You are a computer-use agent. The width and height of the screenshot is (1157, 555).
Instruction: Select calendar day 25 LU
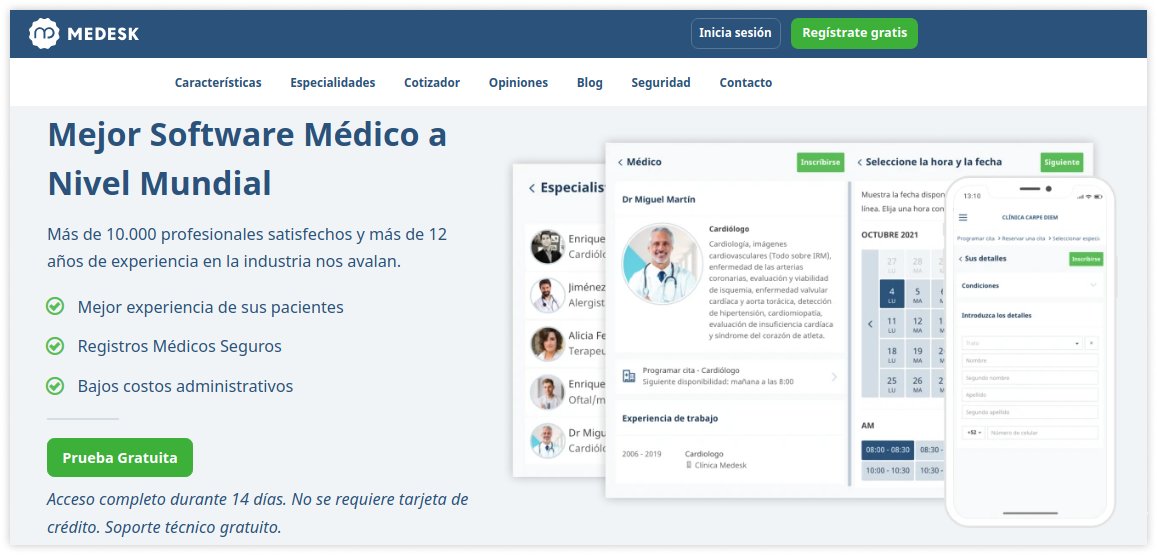click(x=892, y=384)
